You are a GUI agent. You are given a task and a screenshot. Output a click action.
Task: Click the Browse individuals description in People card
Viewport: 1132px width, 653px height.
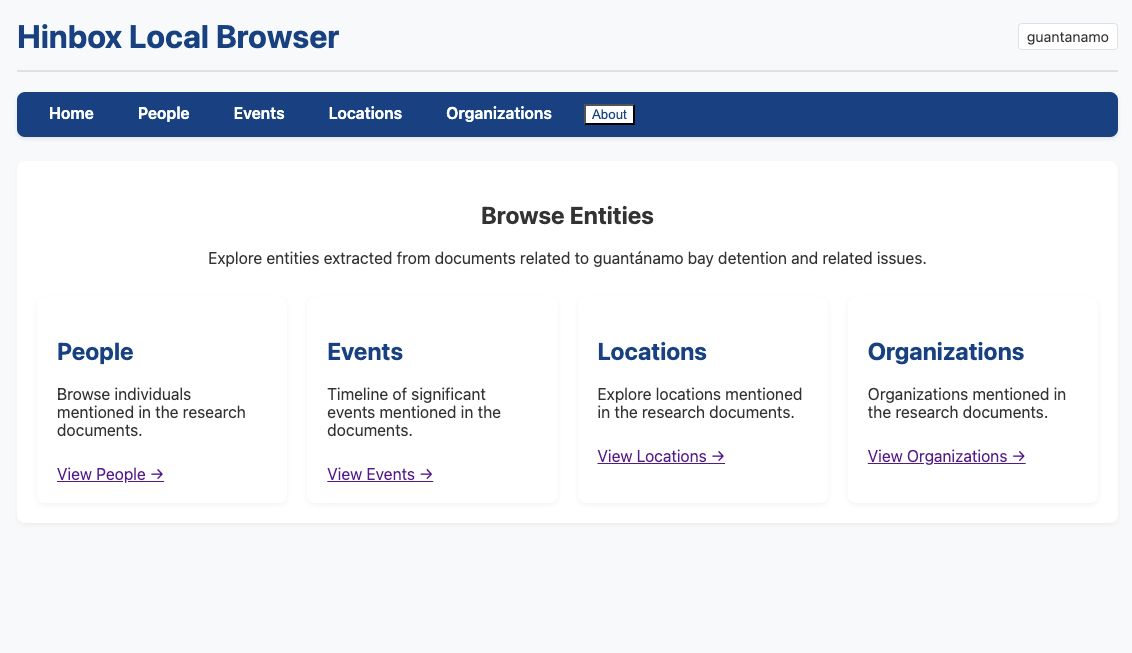point(150,412)
